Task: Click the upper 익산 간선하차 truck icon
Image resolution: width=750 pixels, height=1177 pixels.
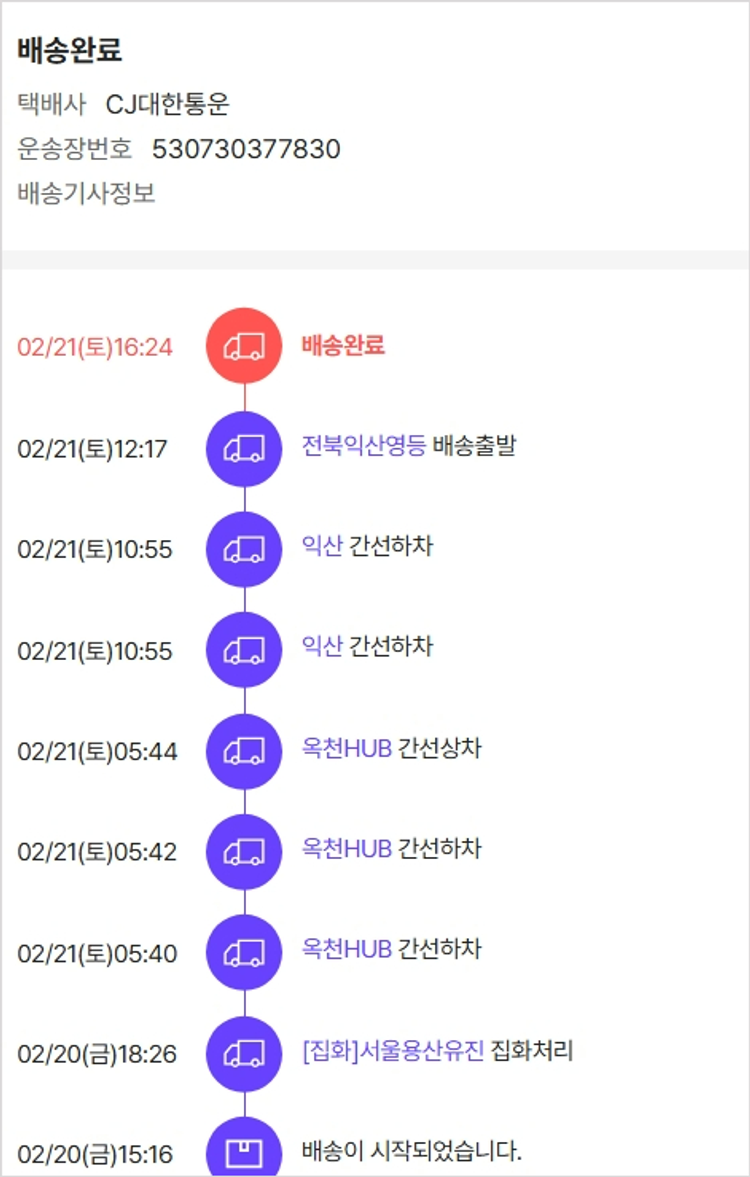Action: coord(244,549)
